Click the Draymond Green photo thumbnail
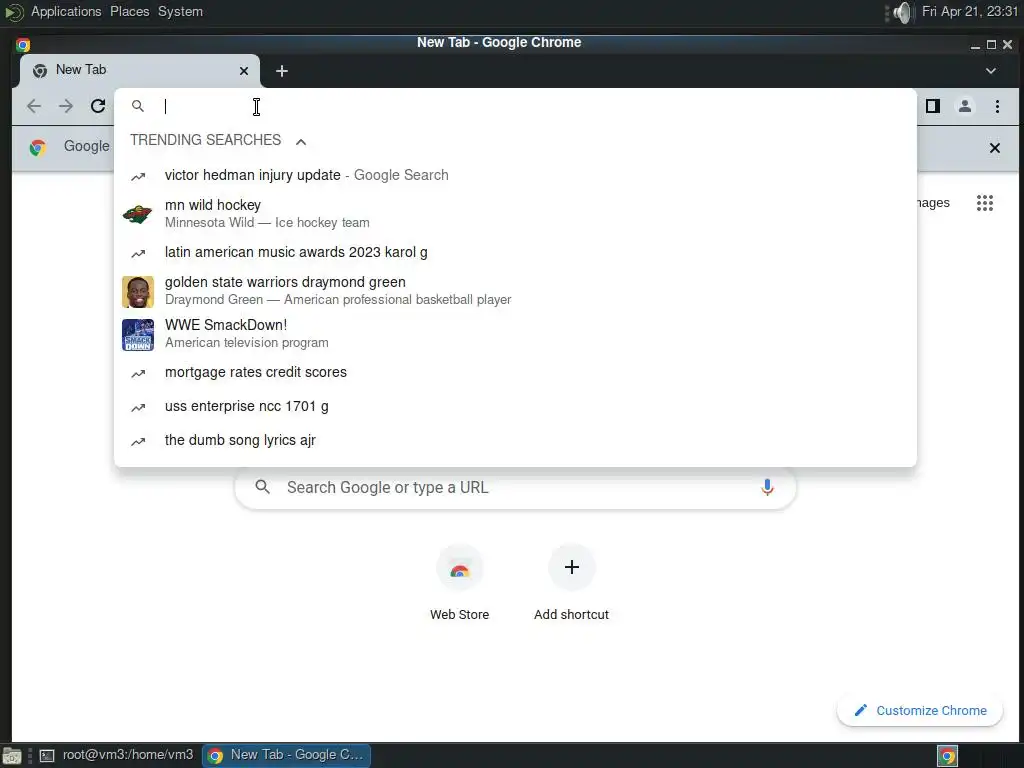Screen dimensions: 1024x768 coord(138,291)
